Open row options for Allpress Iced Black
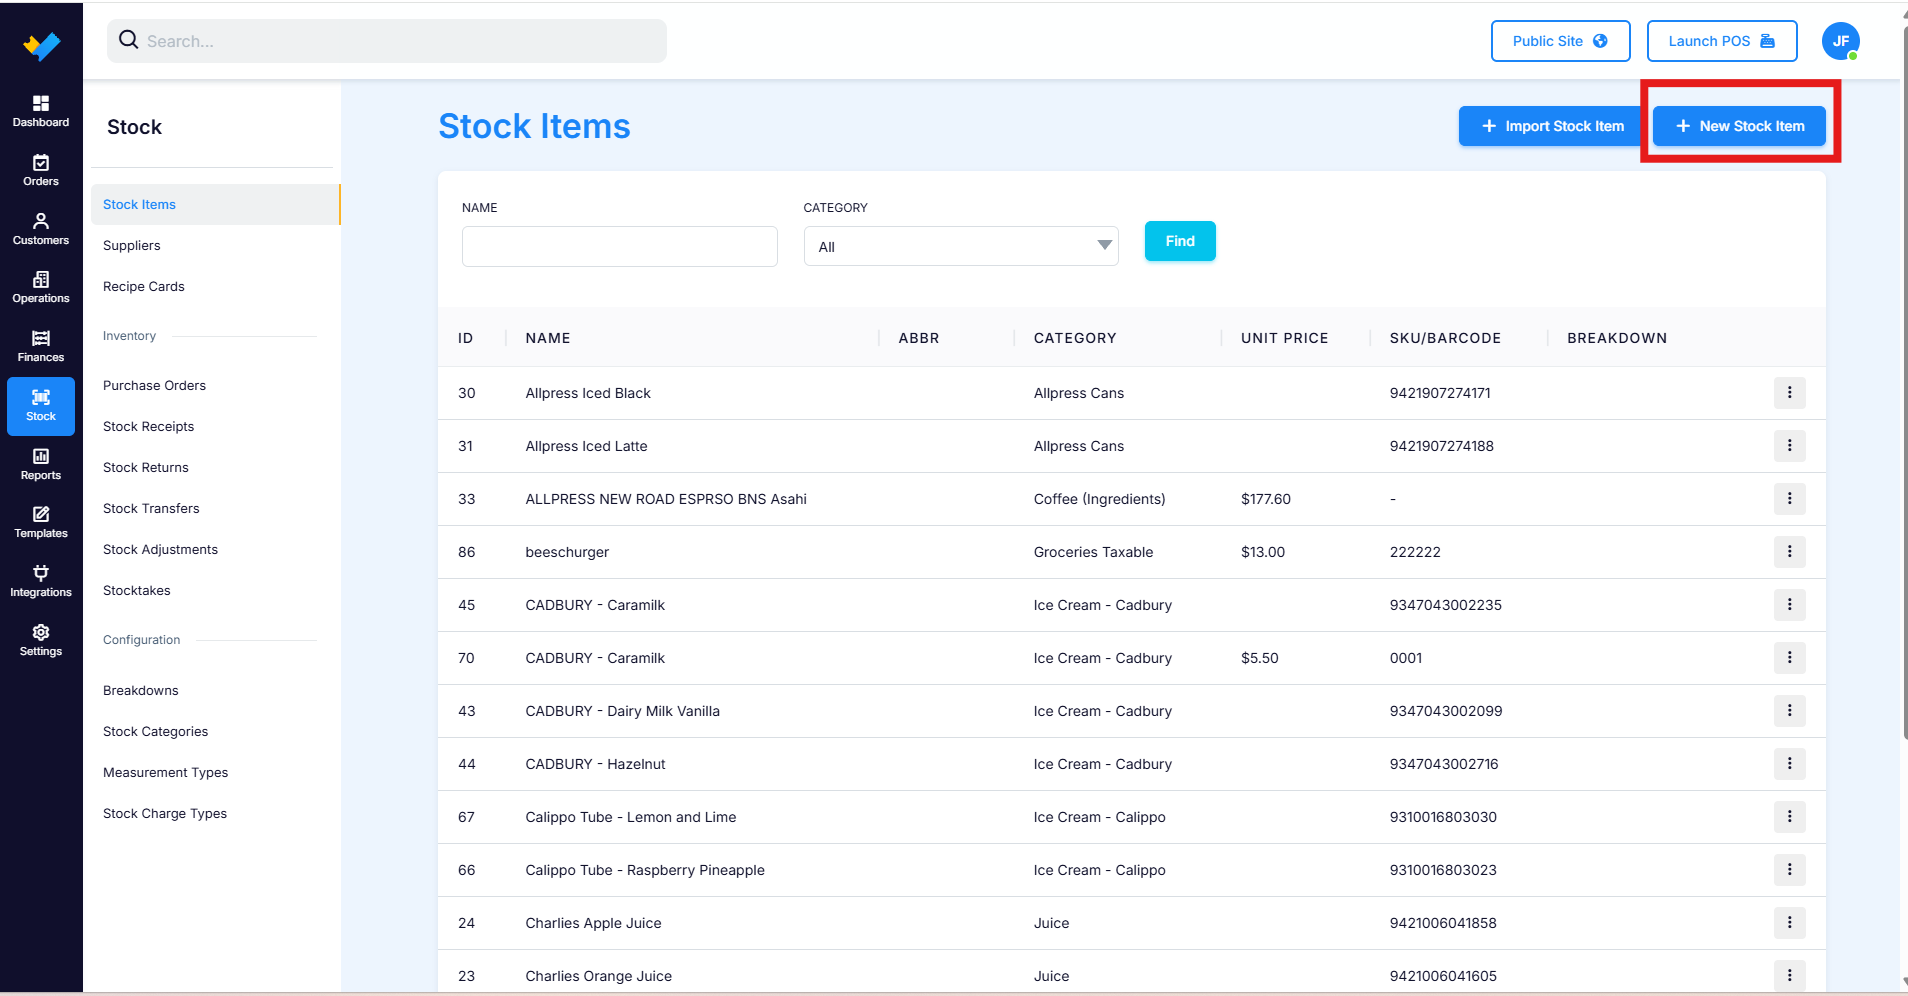Viewport: 1908px width, 996px height. tap(1789, 393)
